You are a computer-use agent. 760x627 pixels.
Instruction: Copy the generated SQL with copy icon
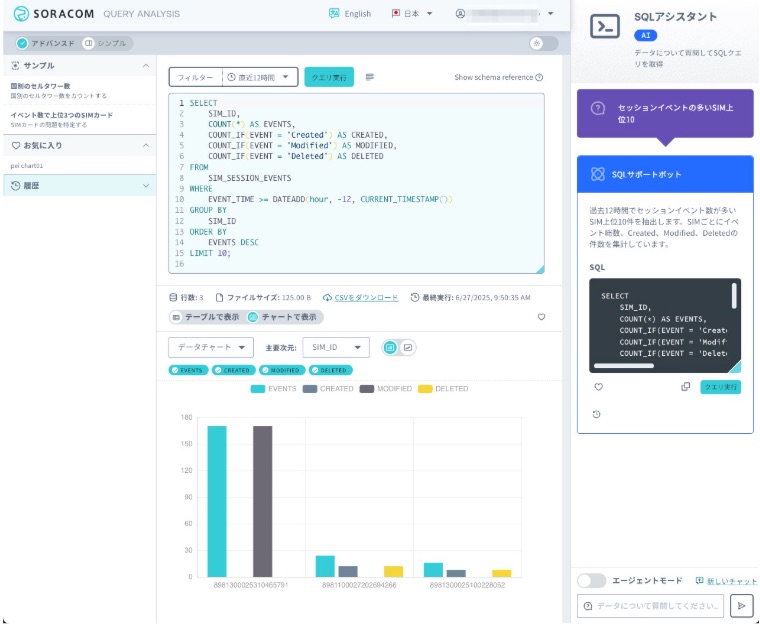pos(685,387)
